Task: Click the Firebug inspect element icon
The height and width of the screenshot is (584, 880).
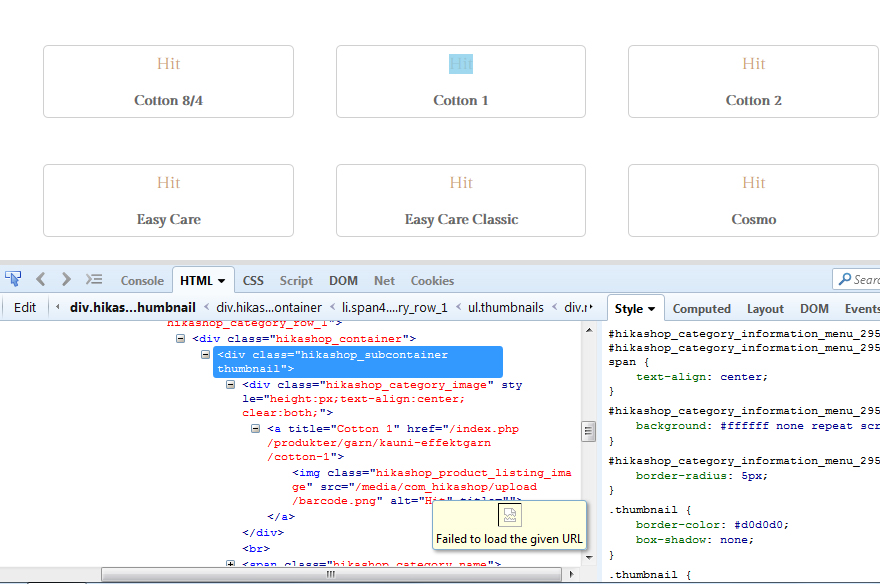Action: point(13,279)
